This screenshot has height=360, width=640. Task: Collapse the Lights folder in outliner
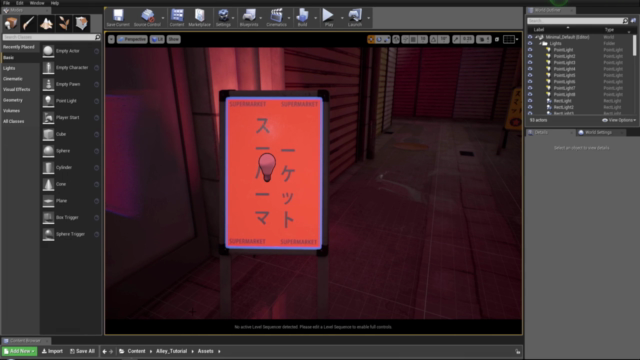click(540, 43)
